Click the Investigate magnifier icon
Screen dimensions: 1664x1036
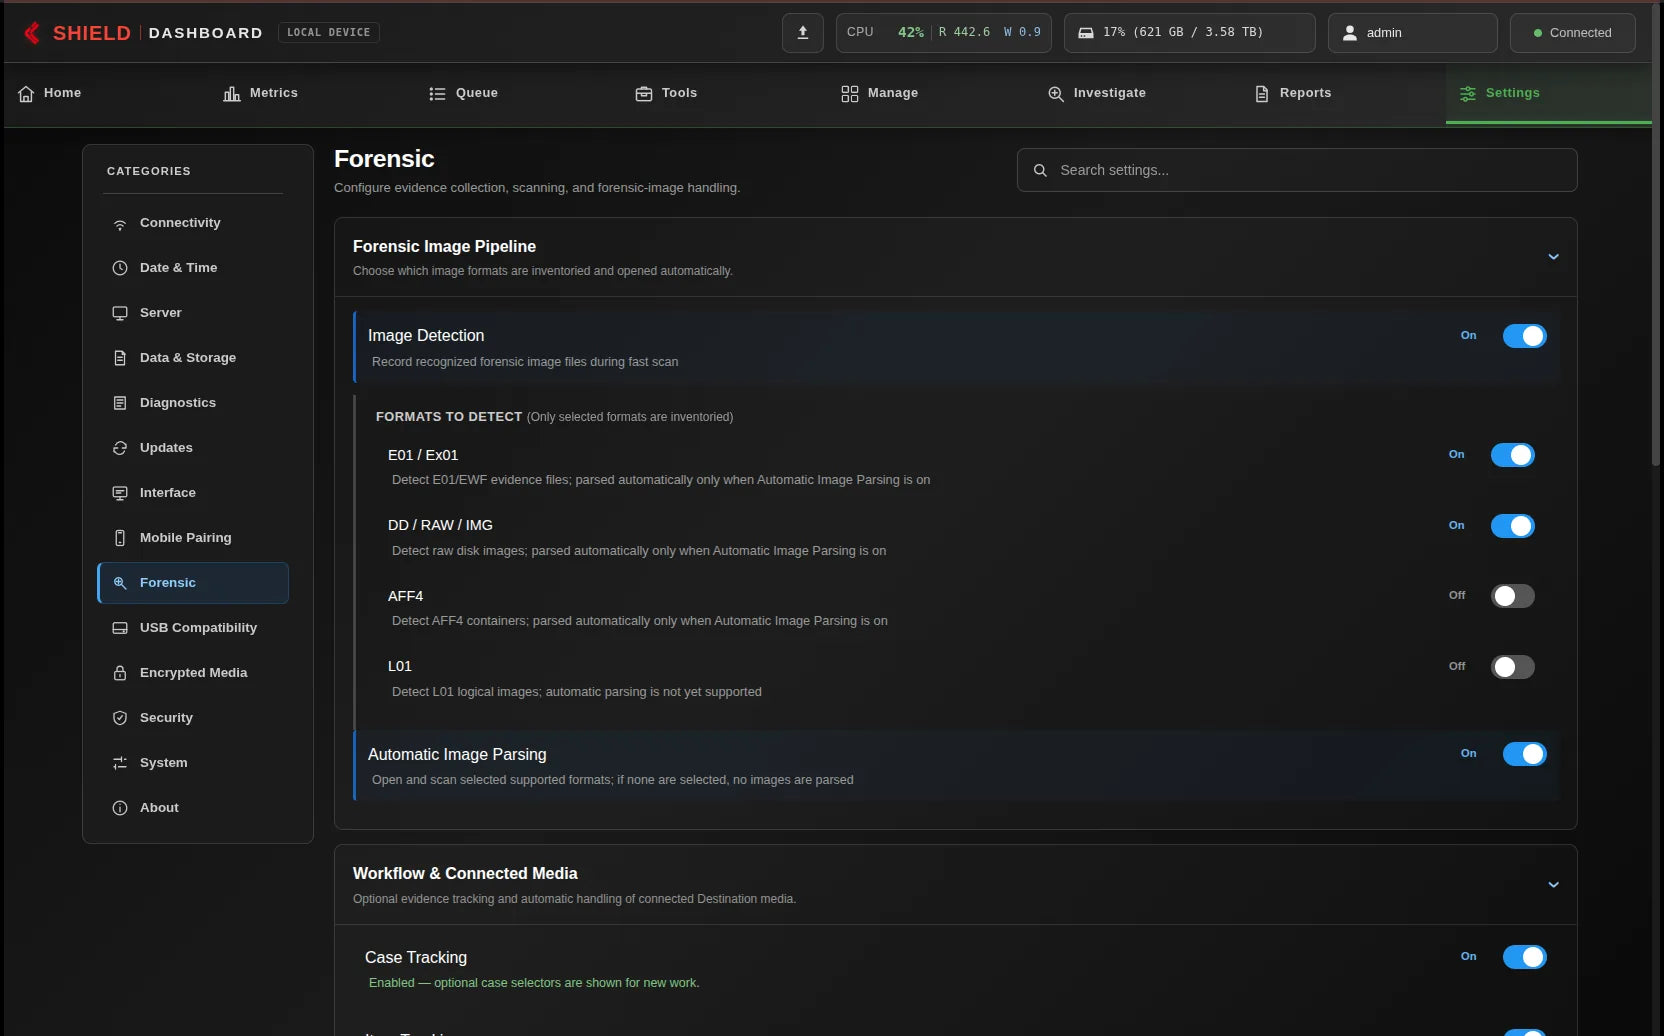[x=1056, y=94]
